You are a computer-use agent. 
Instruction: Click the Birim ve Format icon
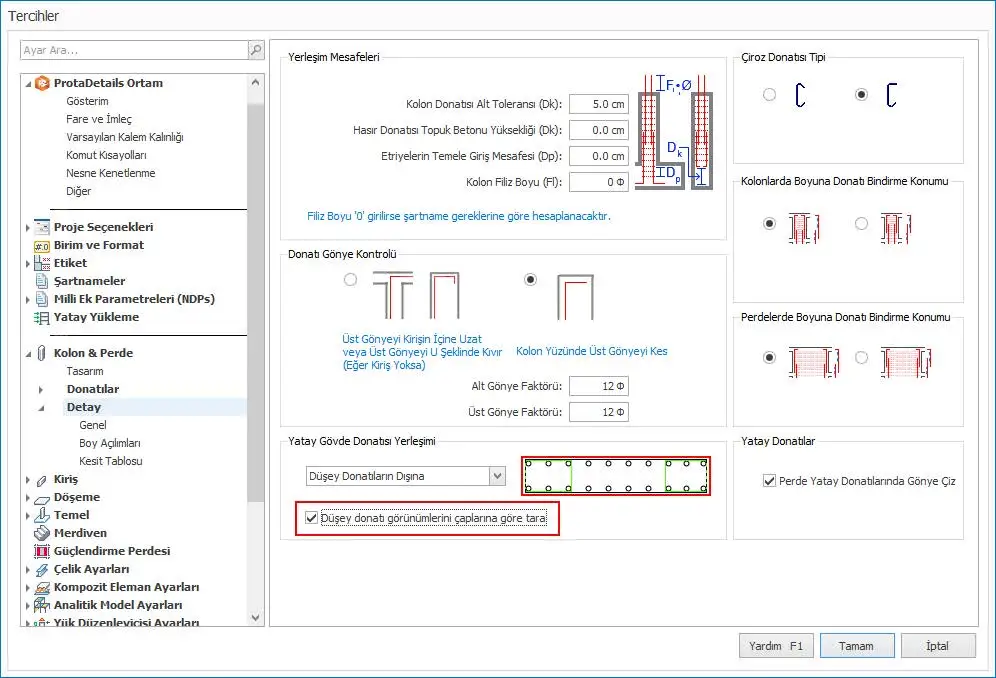tap(42, 245)
